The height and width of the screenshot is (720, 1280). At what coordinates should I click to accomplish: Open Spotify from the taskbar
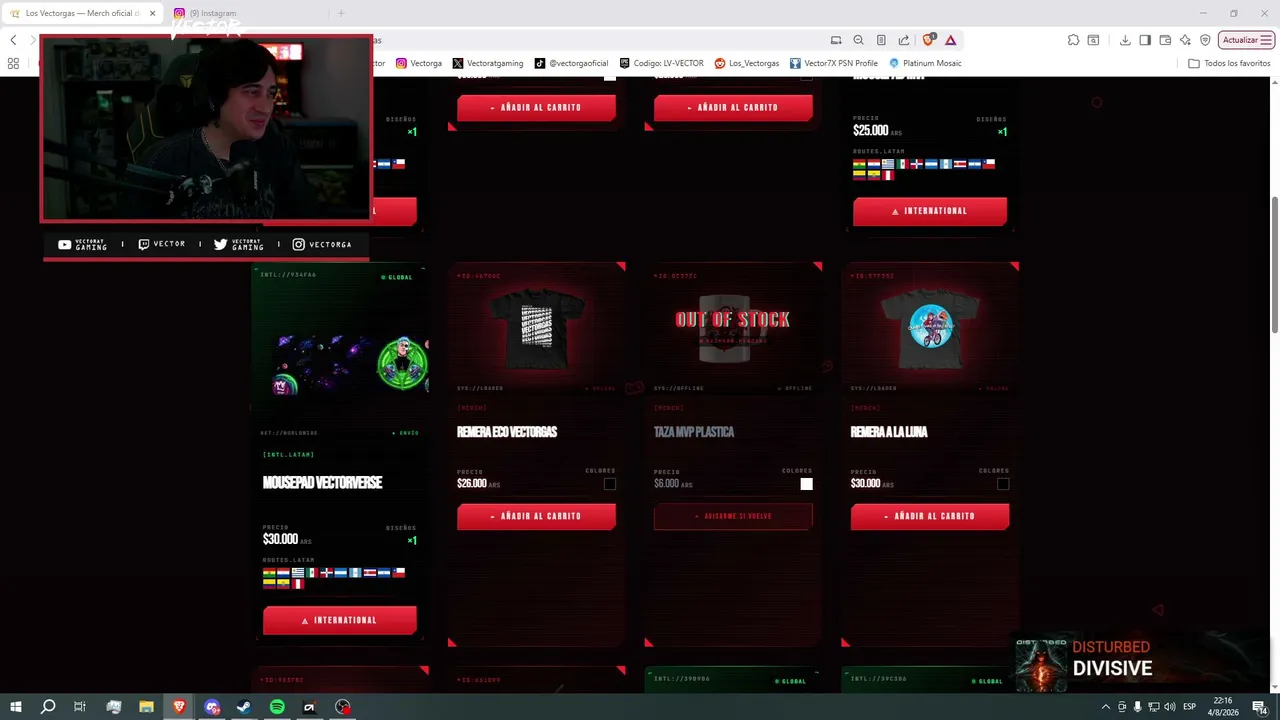click(277, 707)
